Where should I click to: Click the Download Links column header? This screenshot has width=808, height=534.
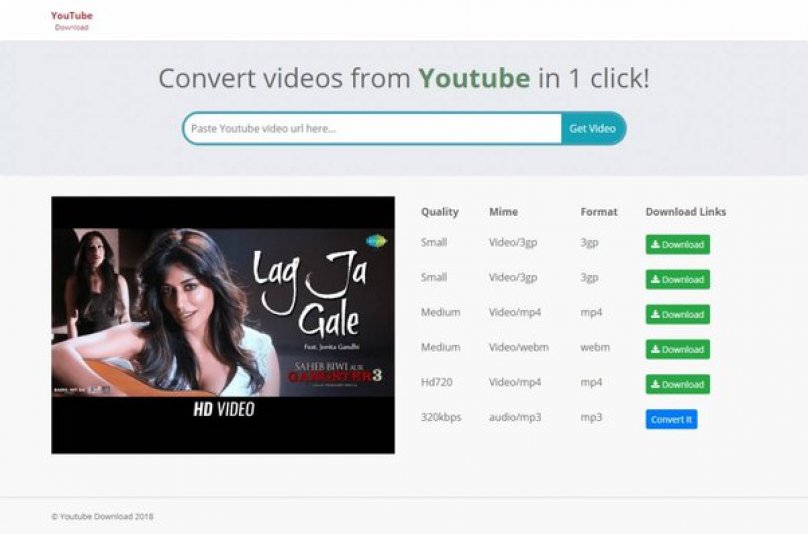click(x=685, y=212)
